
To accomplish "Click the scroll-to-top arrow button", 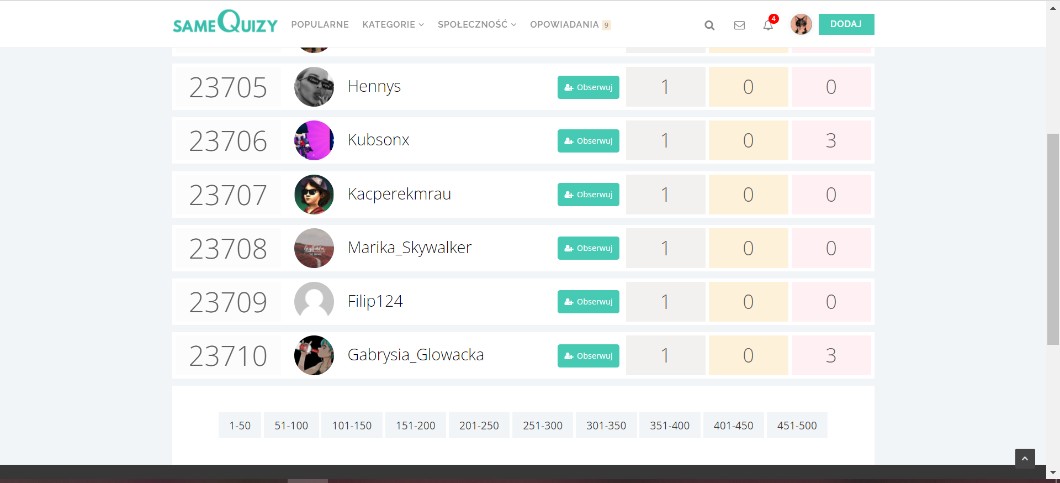I will click(1024, 459).
